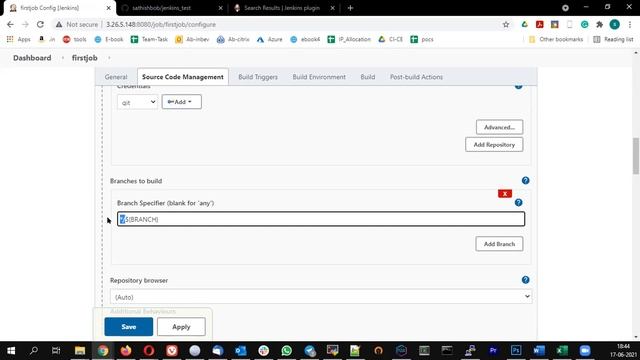This screenshot has height=360, width=640.
Task: Switch to the General tab
Action: point(116,77)
